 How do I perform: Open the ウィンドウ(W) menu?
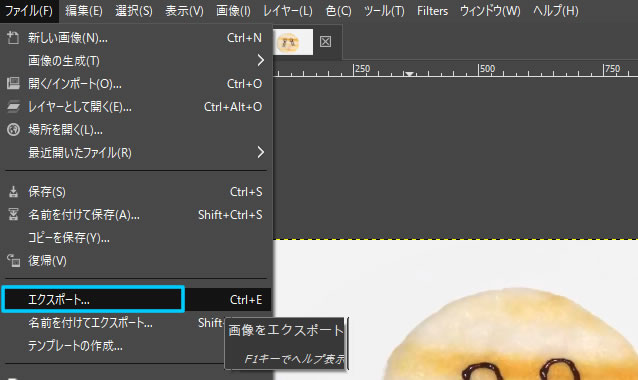(x=490, y=11)
